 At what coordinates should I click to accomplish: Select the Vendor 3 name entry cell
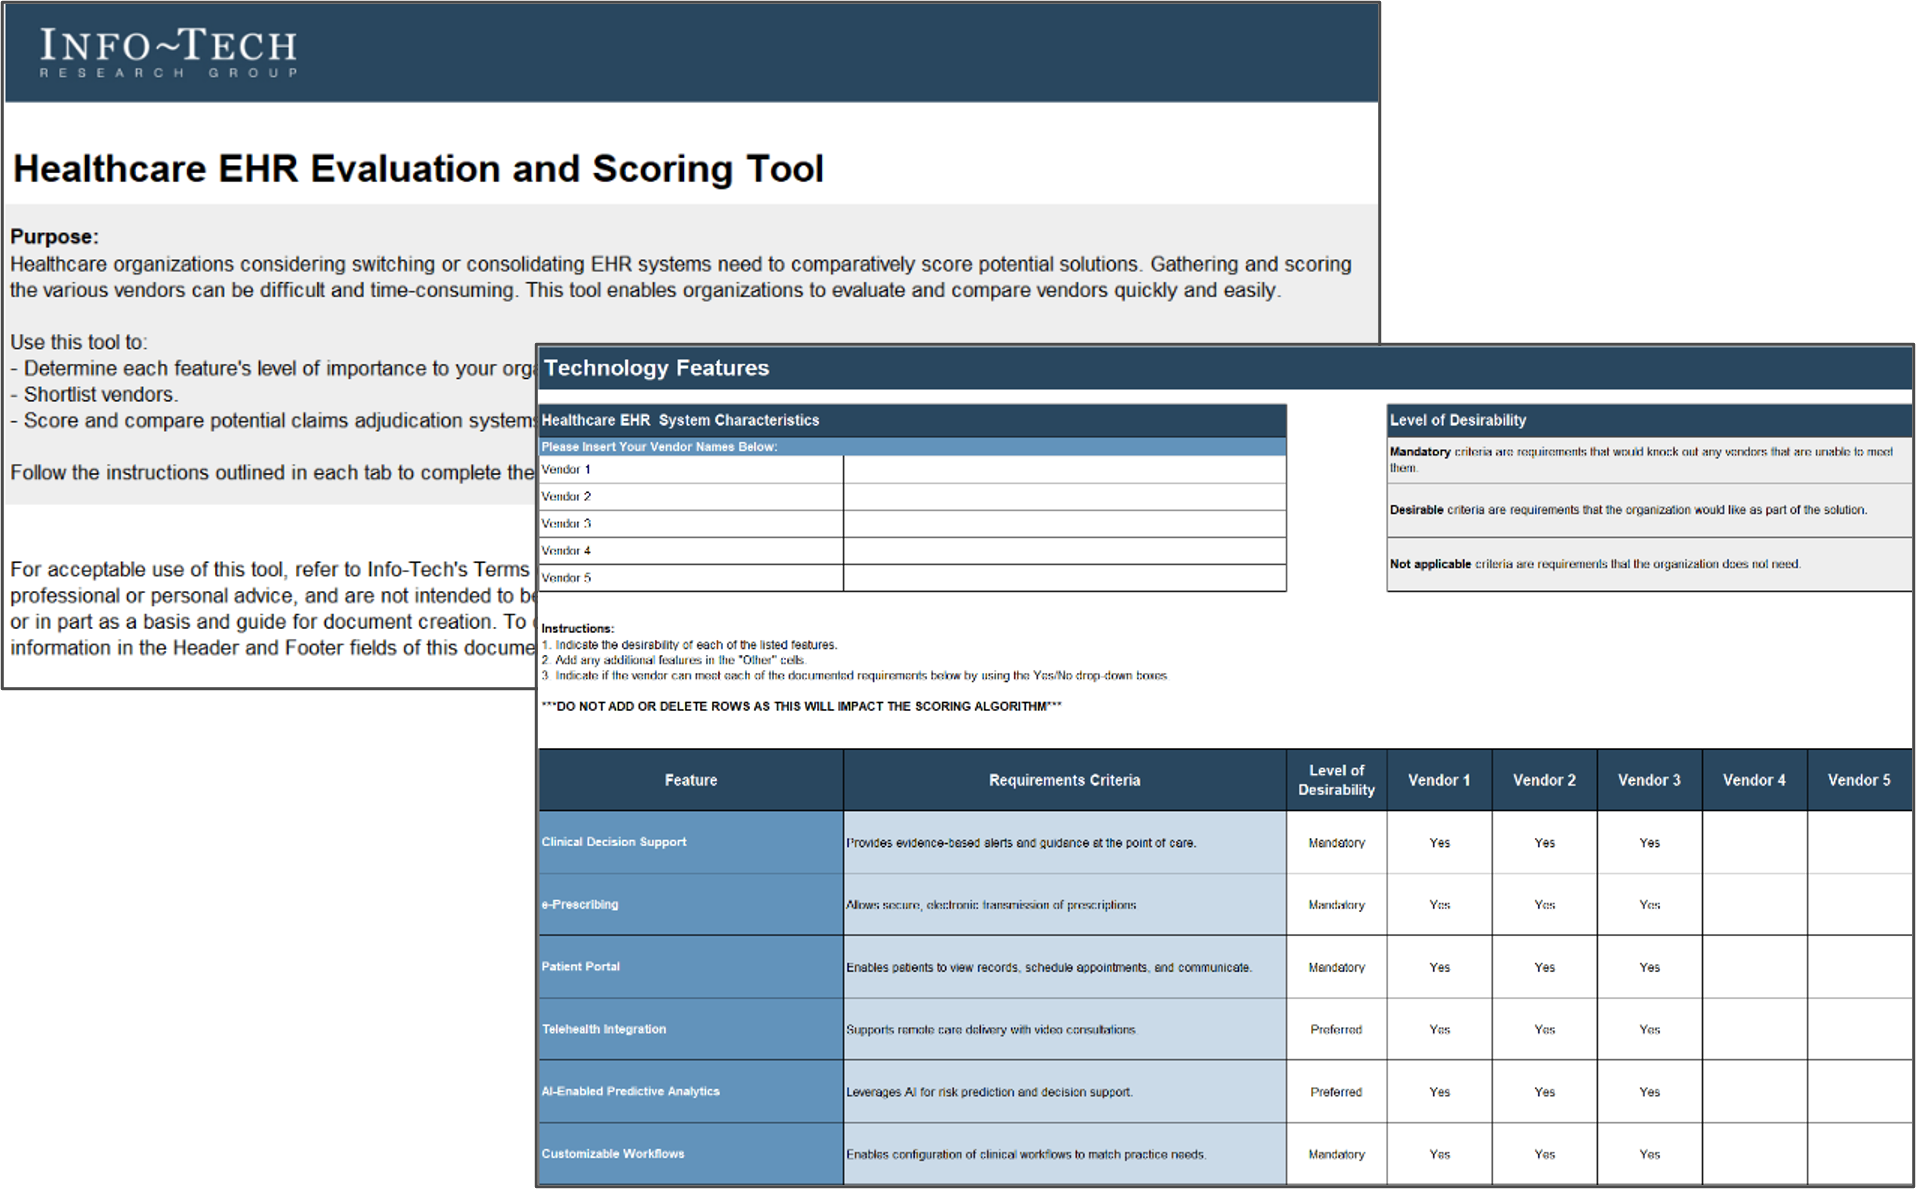[1063, 523]
